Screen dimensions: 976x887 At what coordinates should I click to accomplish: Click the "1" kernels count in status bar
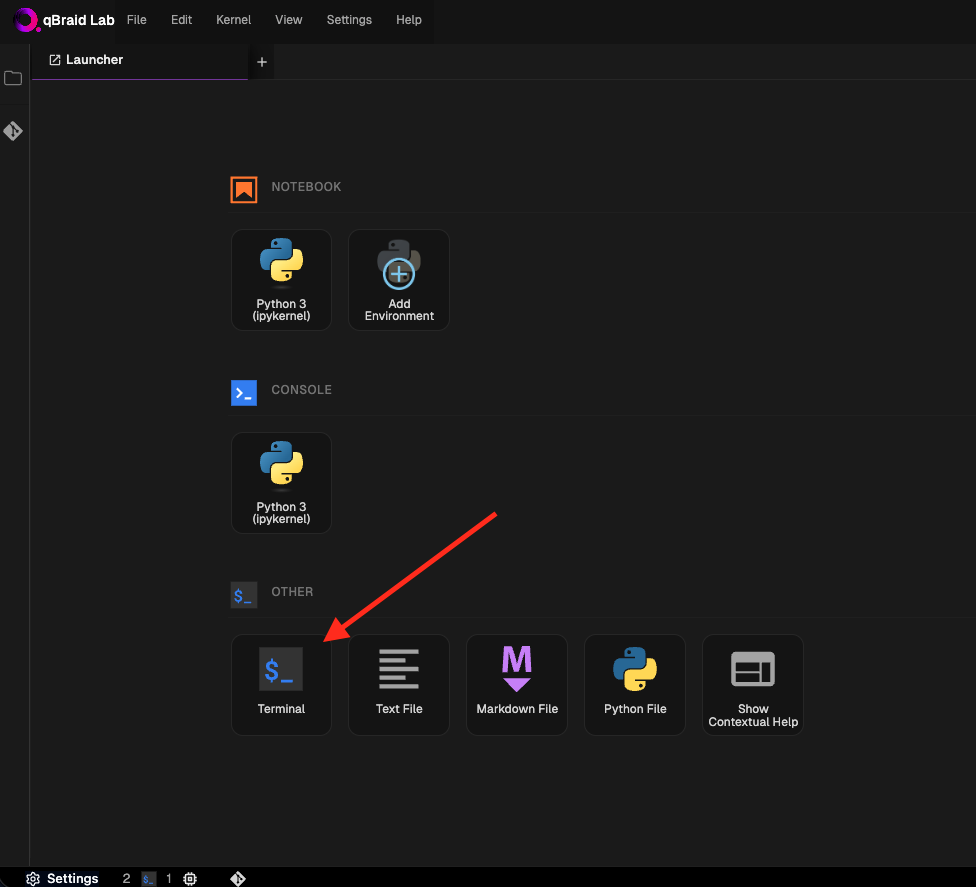coord(169,878)
